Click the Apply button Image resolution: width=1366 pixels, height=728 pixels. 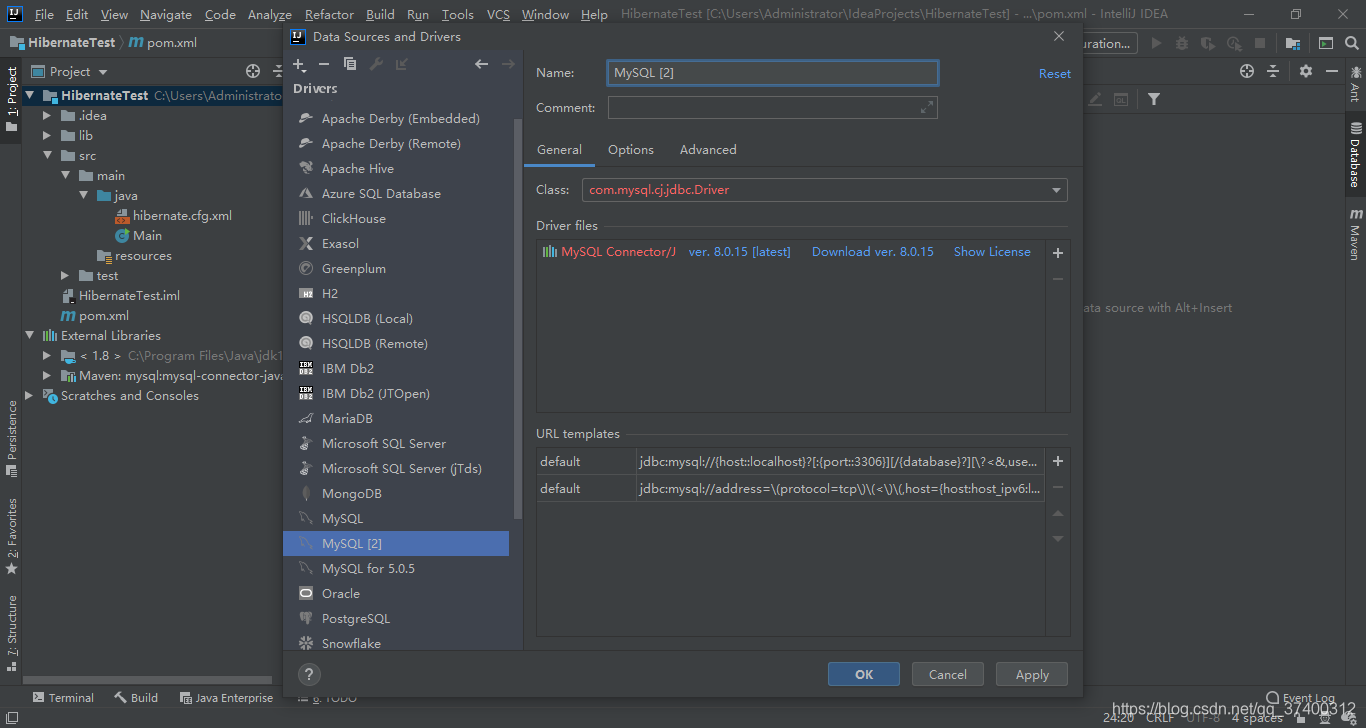[x=1032, y=674]
